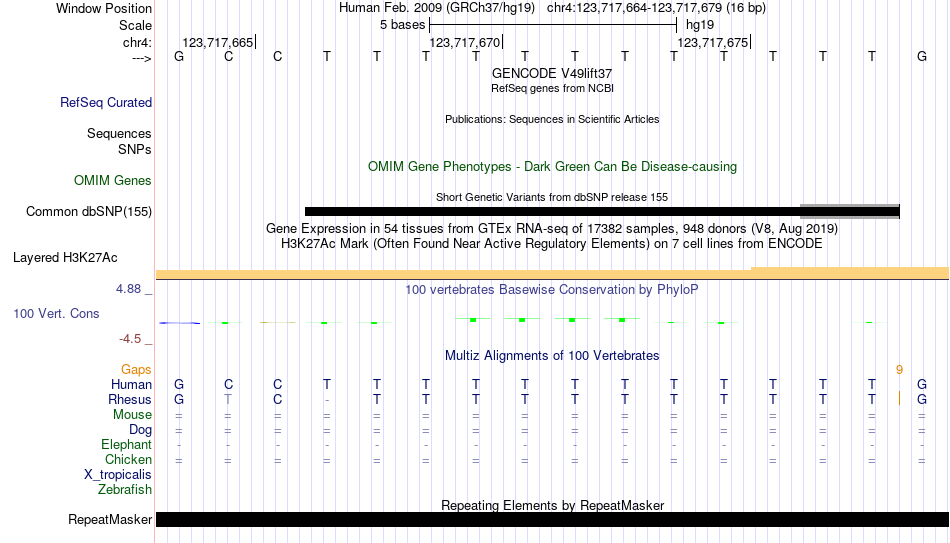This screenshot has height=543, width=950.
Task: Click the 5 bases scale bar line
Action: (x=553, y=25)
